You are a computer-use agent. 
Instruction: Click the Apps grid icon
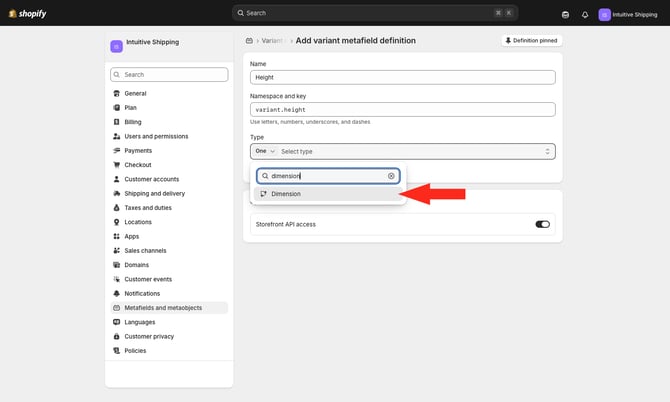(116, 236)
